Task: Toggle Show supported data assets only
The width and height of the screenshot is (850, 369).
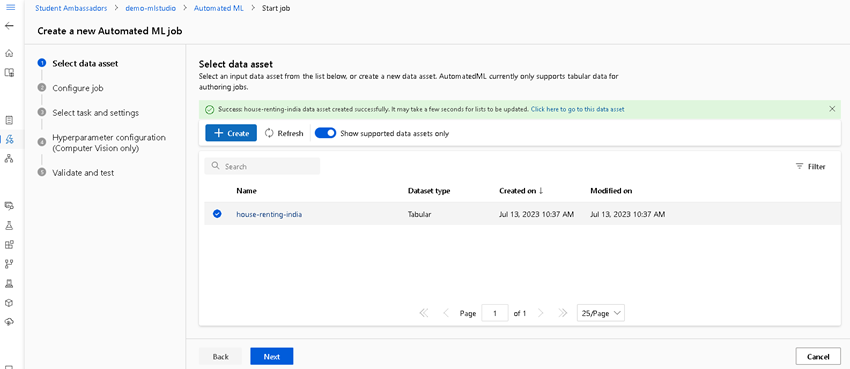Action: [x=325, y=133]
